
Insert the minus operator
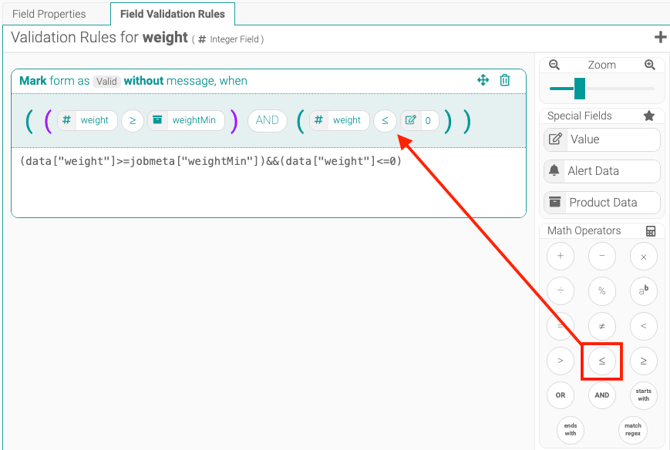pos(602,256)
